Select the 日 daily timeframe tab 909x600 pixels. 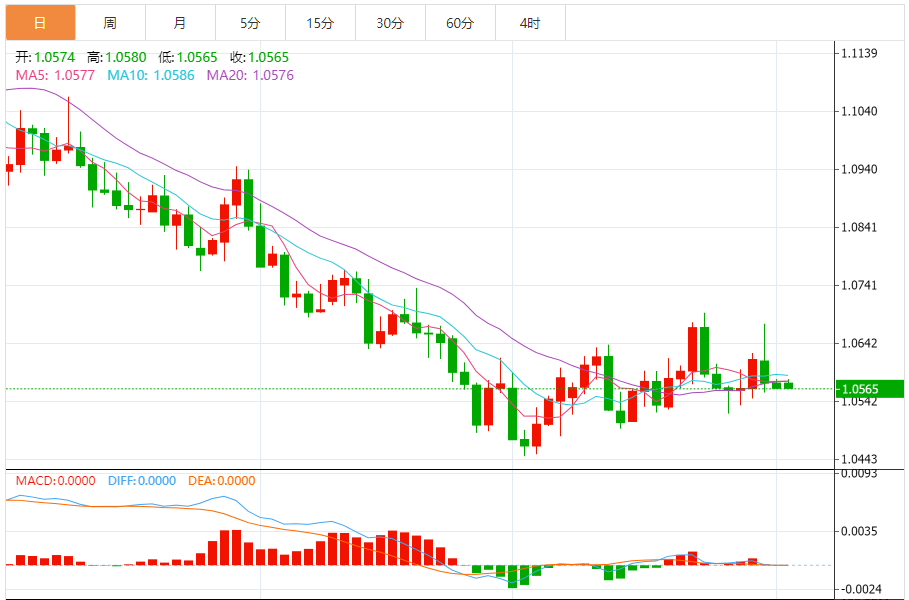point(41,23)
